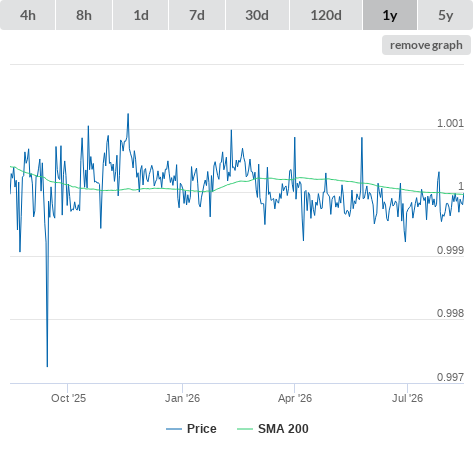Open the 120d time range
Image resolution: width=474 pixels, height=455 pixels.
click(x=326, y=15)
